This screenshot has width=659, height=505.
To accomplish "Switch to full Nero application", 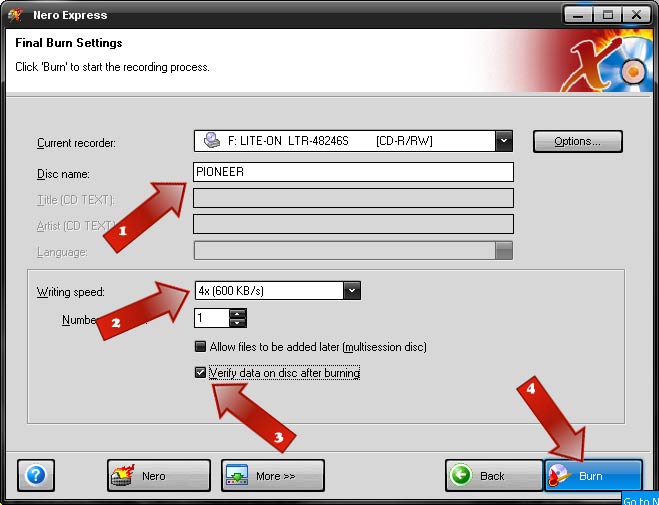I will [x=159, y=475].
